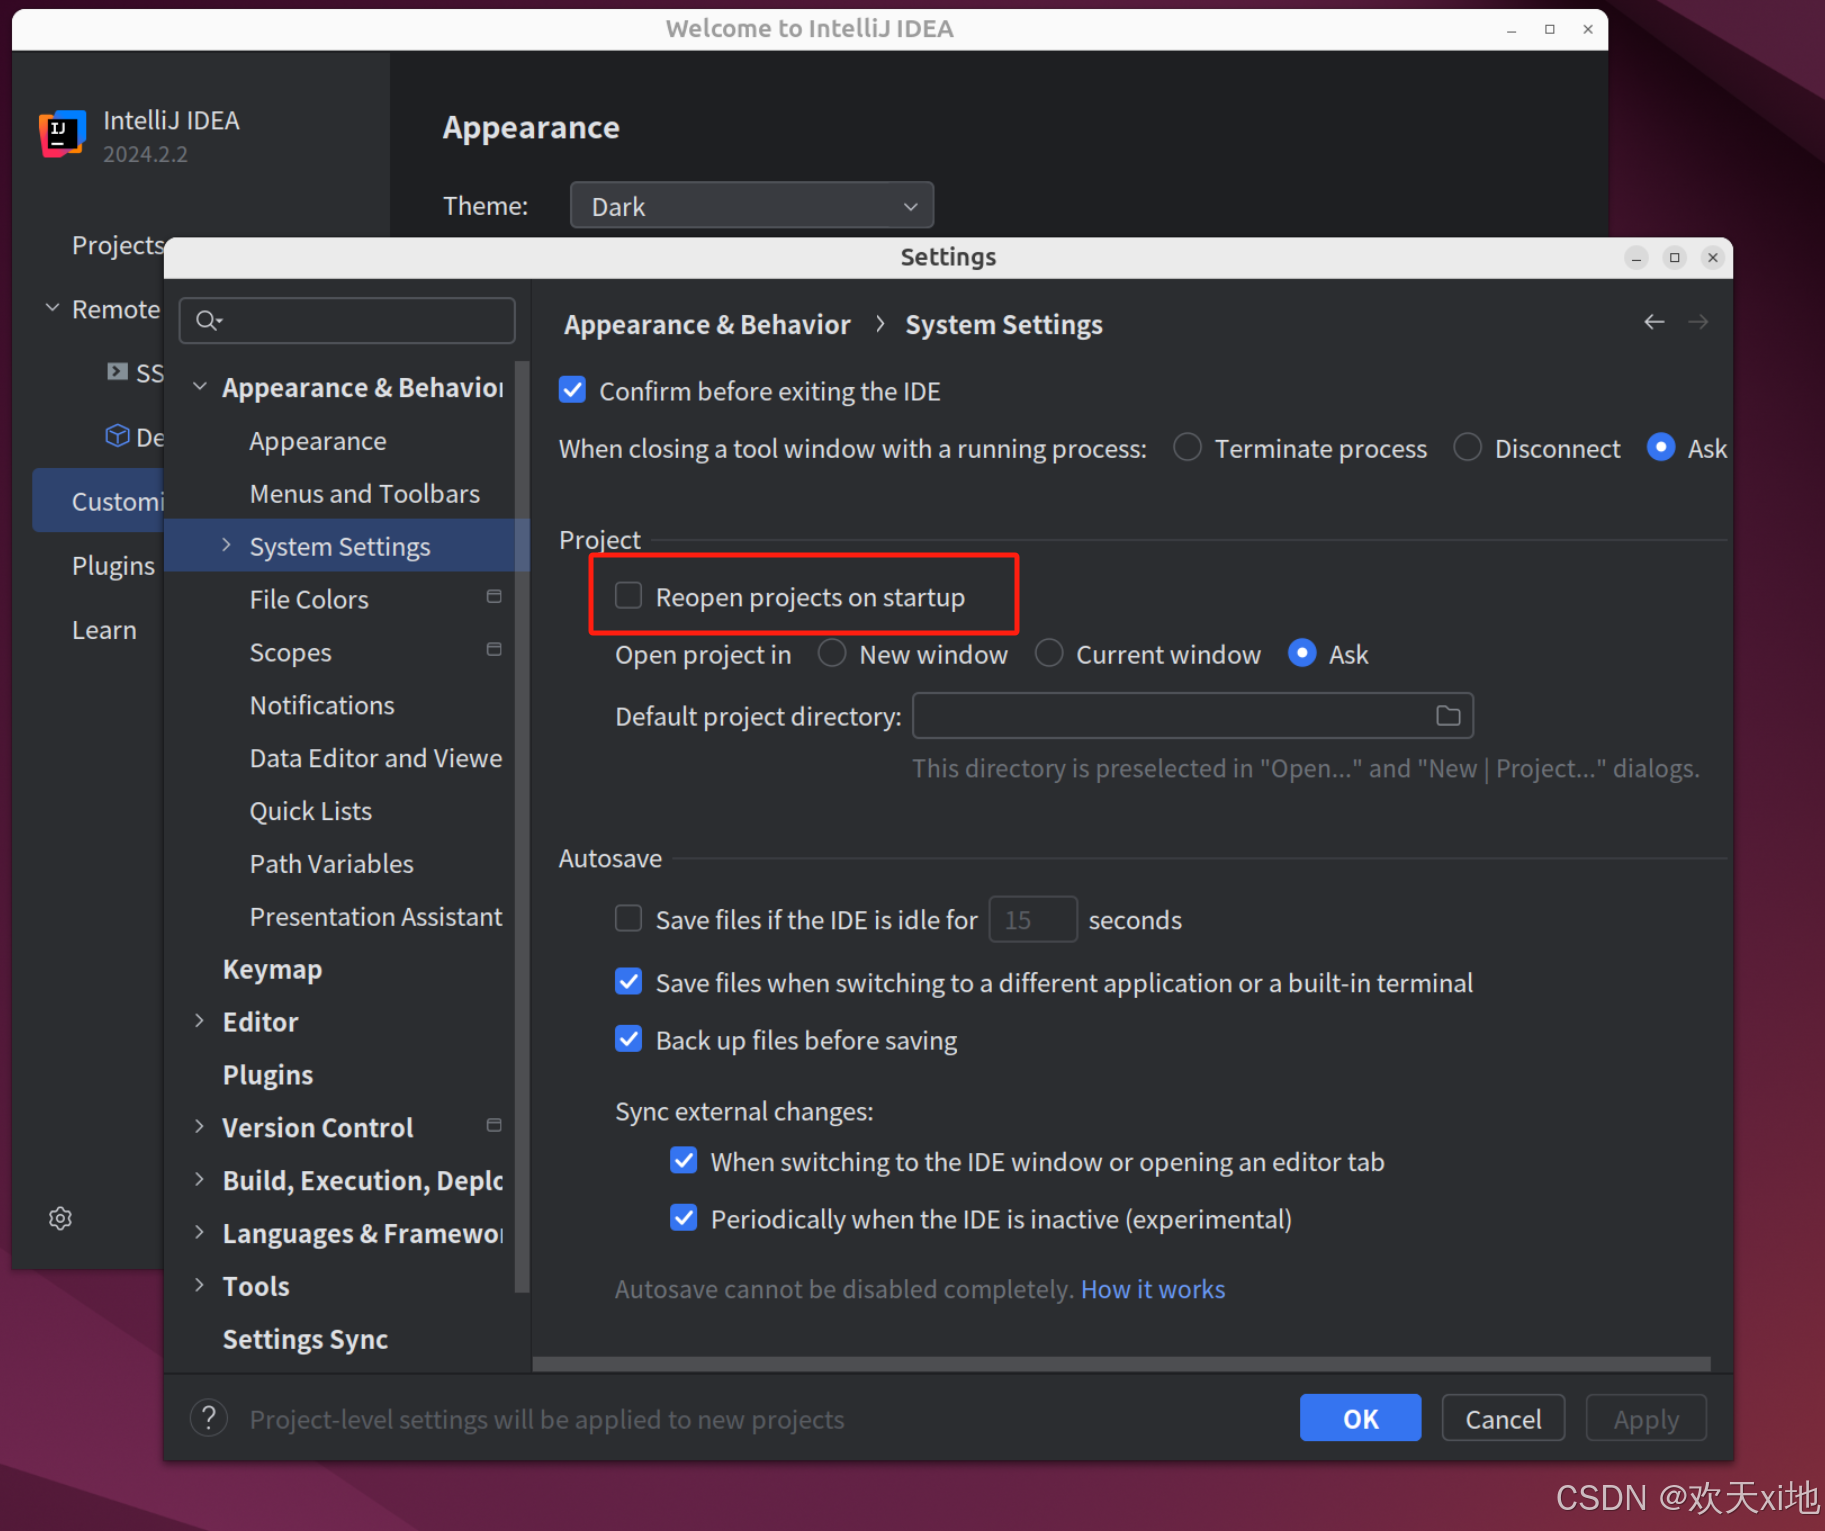Open Presentation Assistant settings
The height and width of the screenshot is (1531, 1825).
coord(376,917)
